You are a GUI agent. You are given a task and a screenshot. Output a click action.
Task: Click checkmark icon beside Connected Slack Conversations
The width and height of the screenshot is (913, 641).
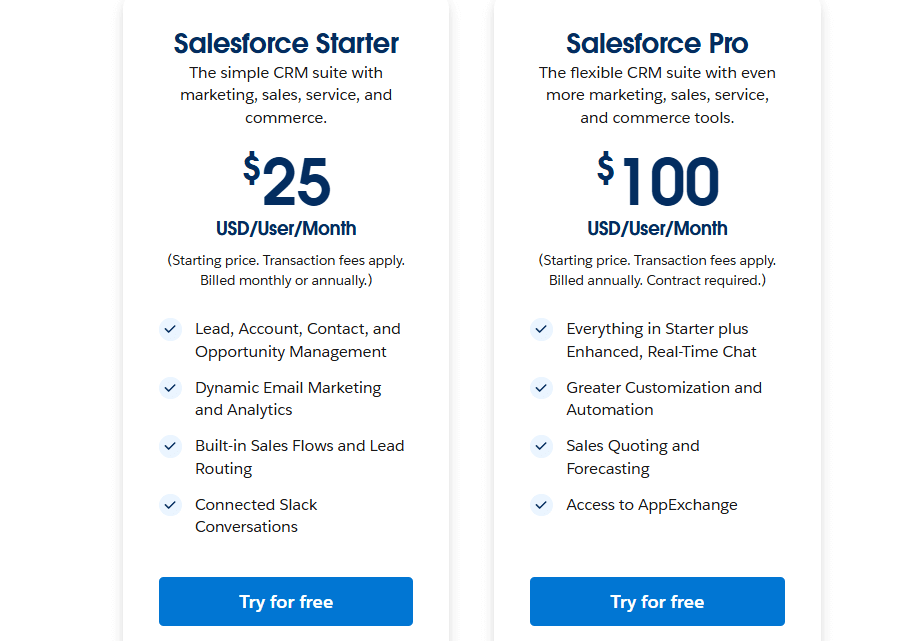[x=170, y=505]
